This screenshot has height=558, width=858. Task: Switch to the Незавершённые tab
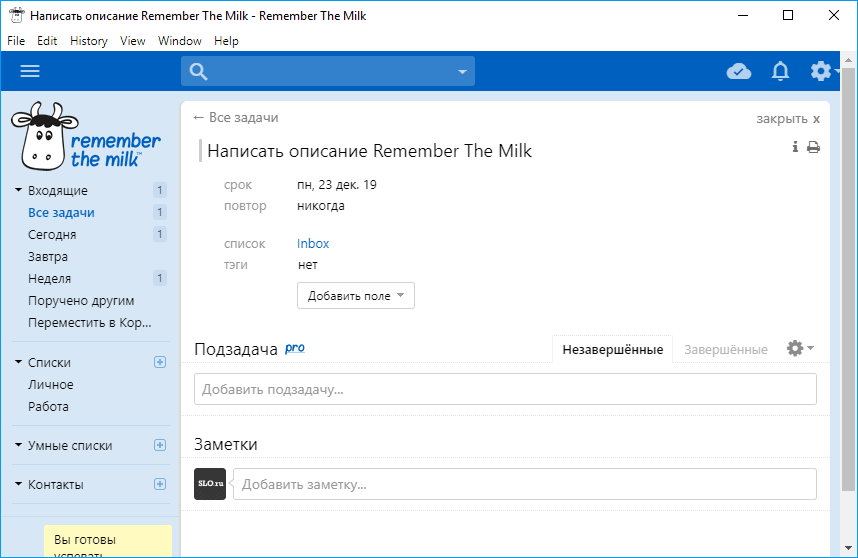point(612,349)
